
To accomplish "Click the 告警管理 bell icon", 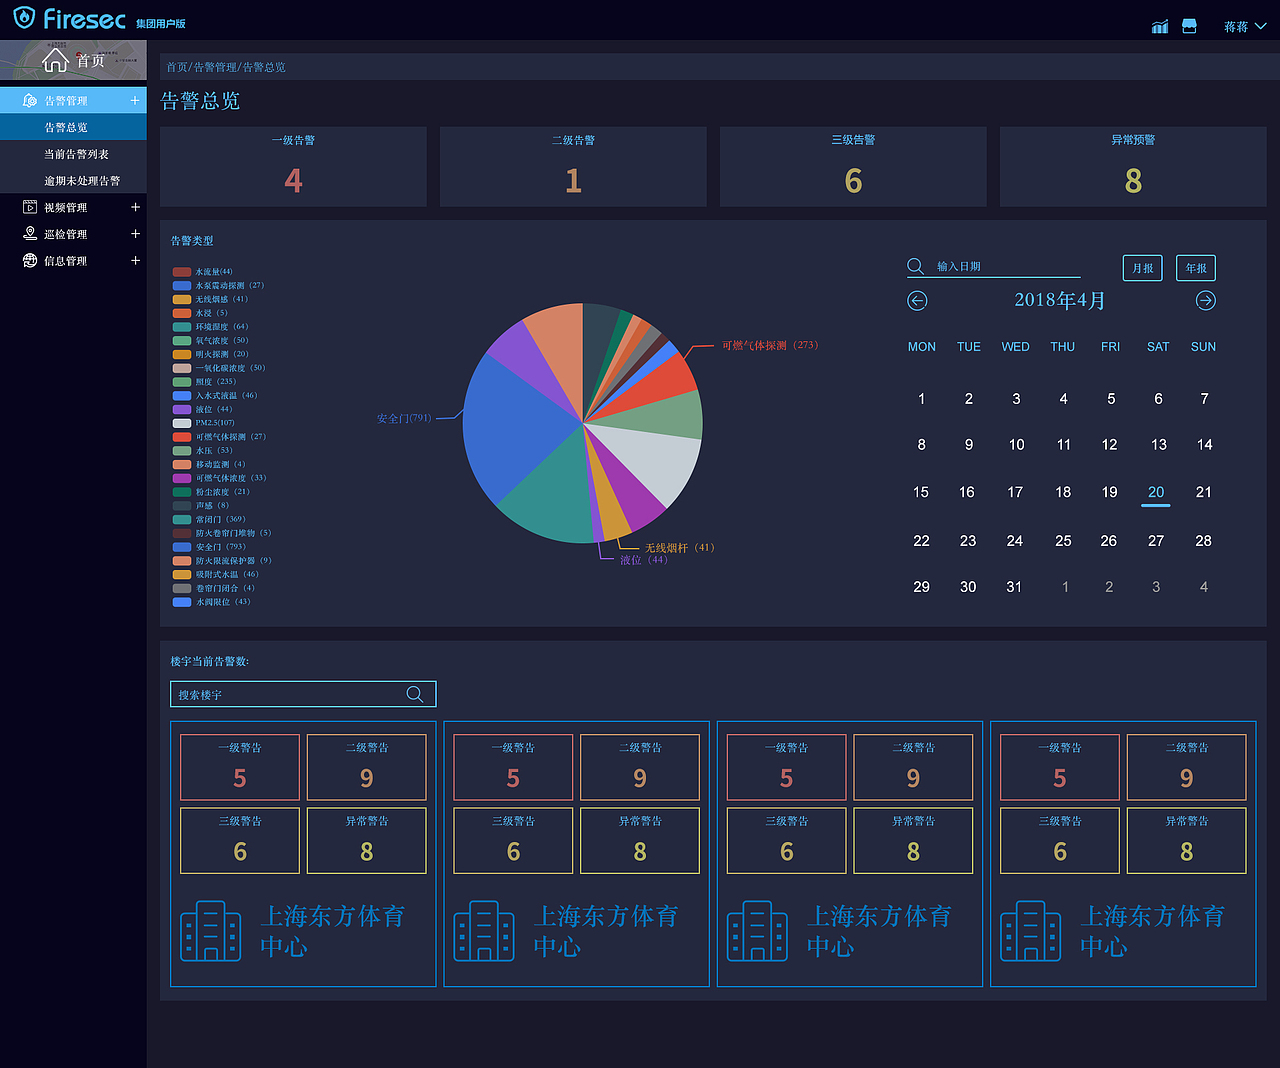I will coord(30,101).
